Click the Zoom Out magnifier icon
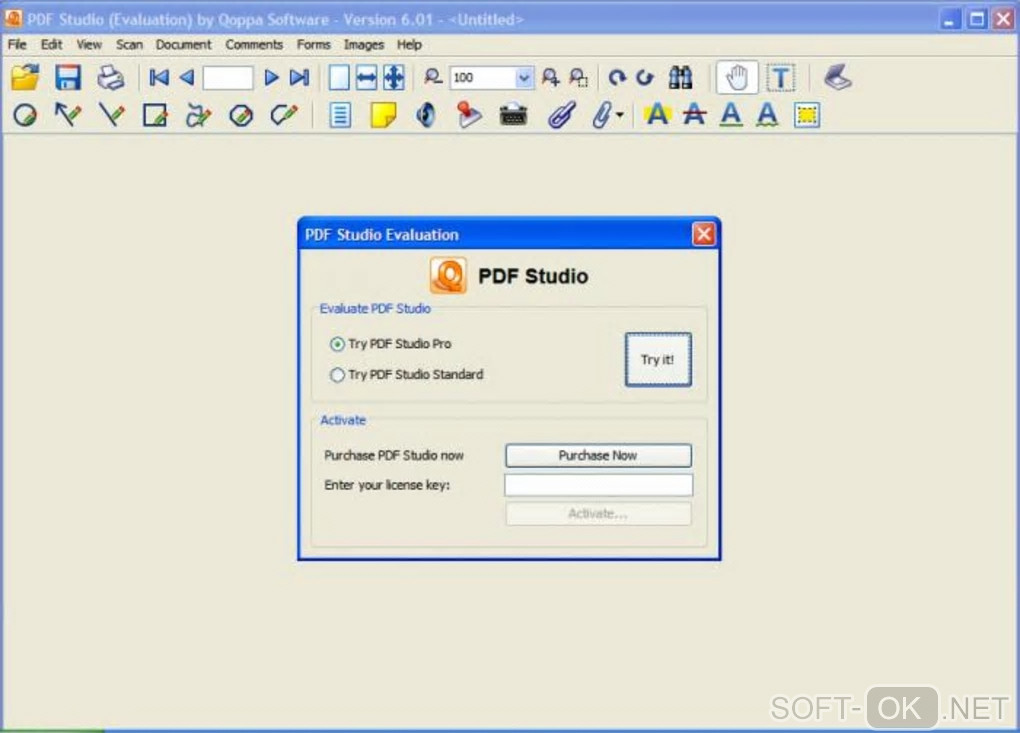The height and width of the screenshot is (733, 1020). (433, 77)
